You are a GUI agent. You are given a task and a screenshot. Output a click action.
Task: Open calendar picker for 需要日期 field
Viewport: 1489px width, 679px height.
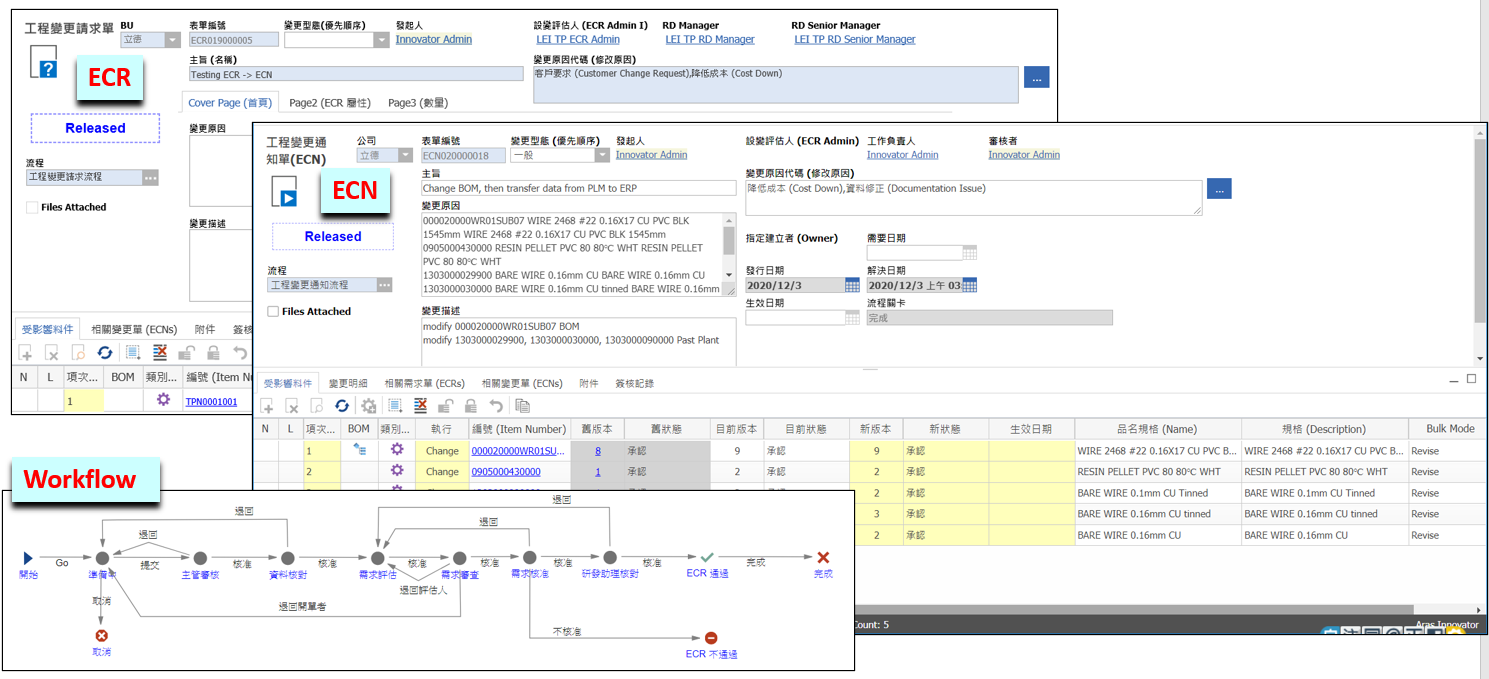pos(969,253)
